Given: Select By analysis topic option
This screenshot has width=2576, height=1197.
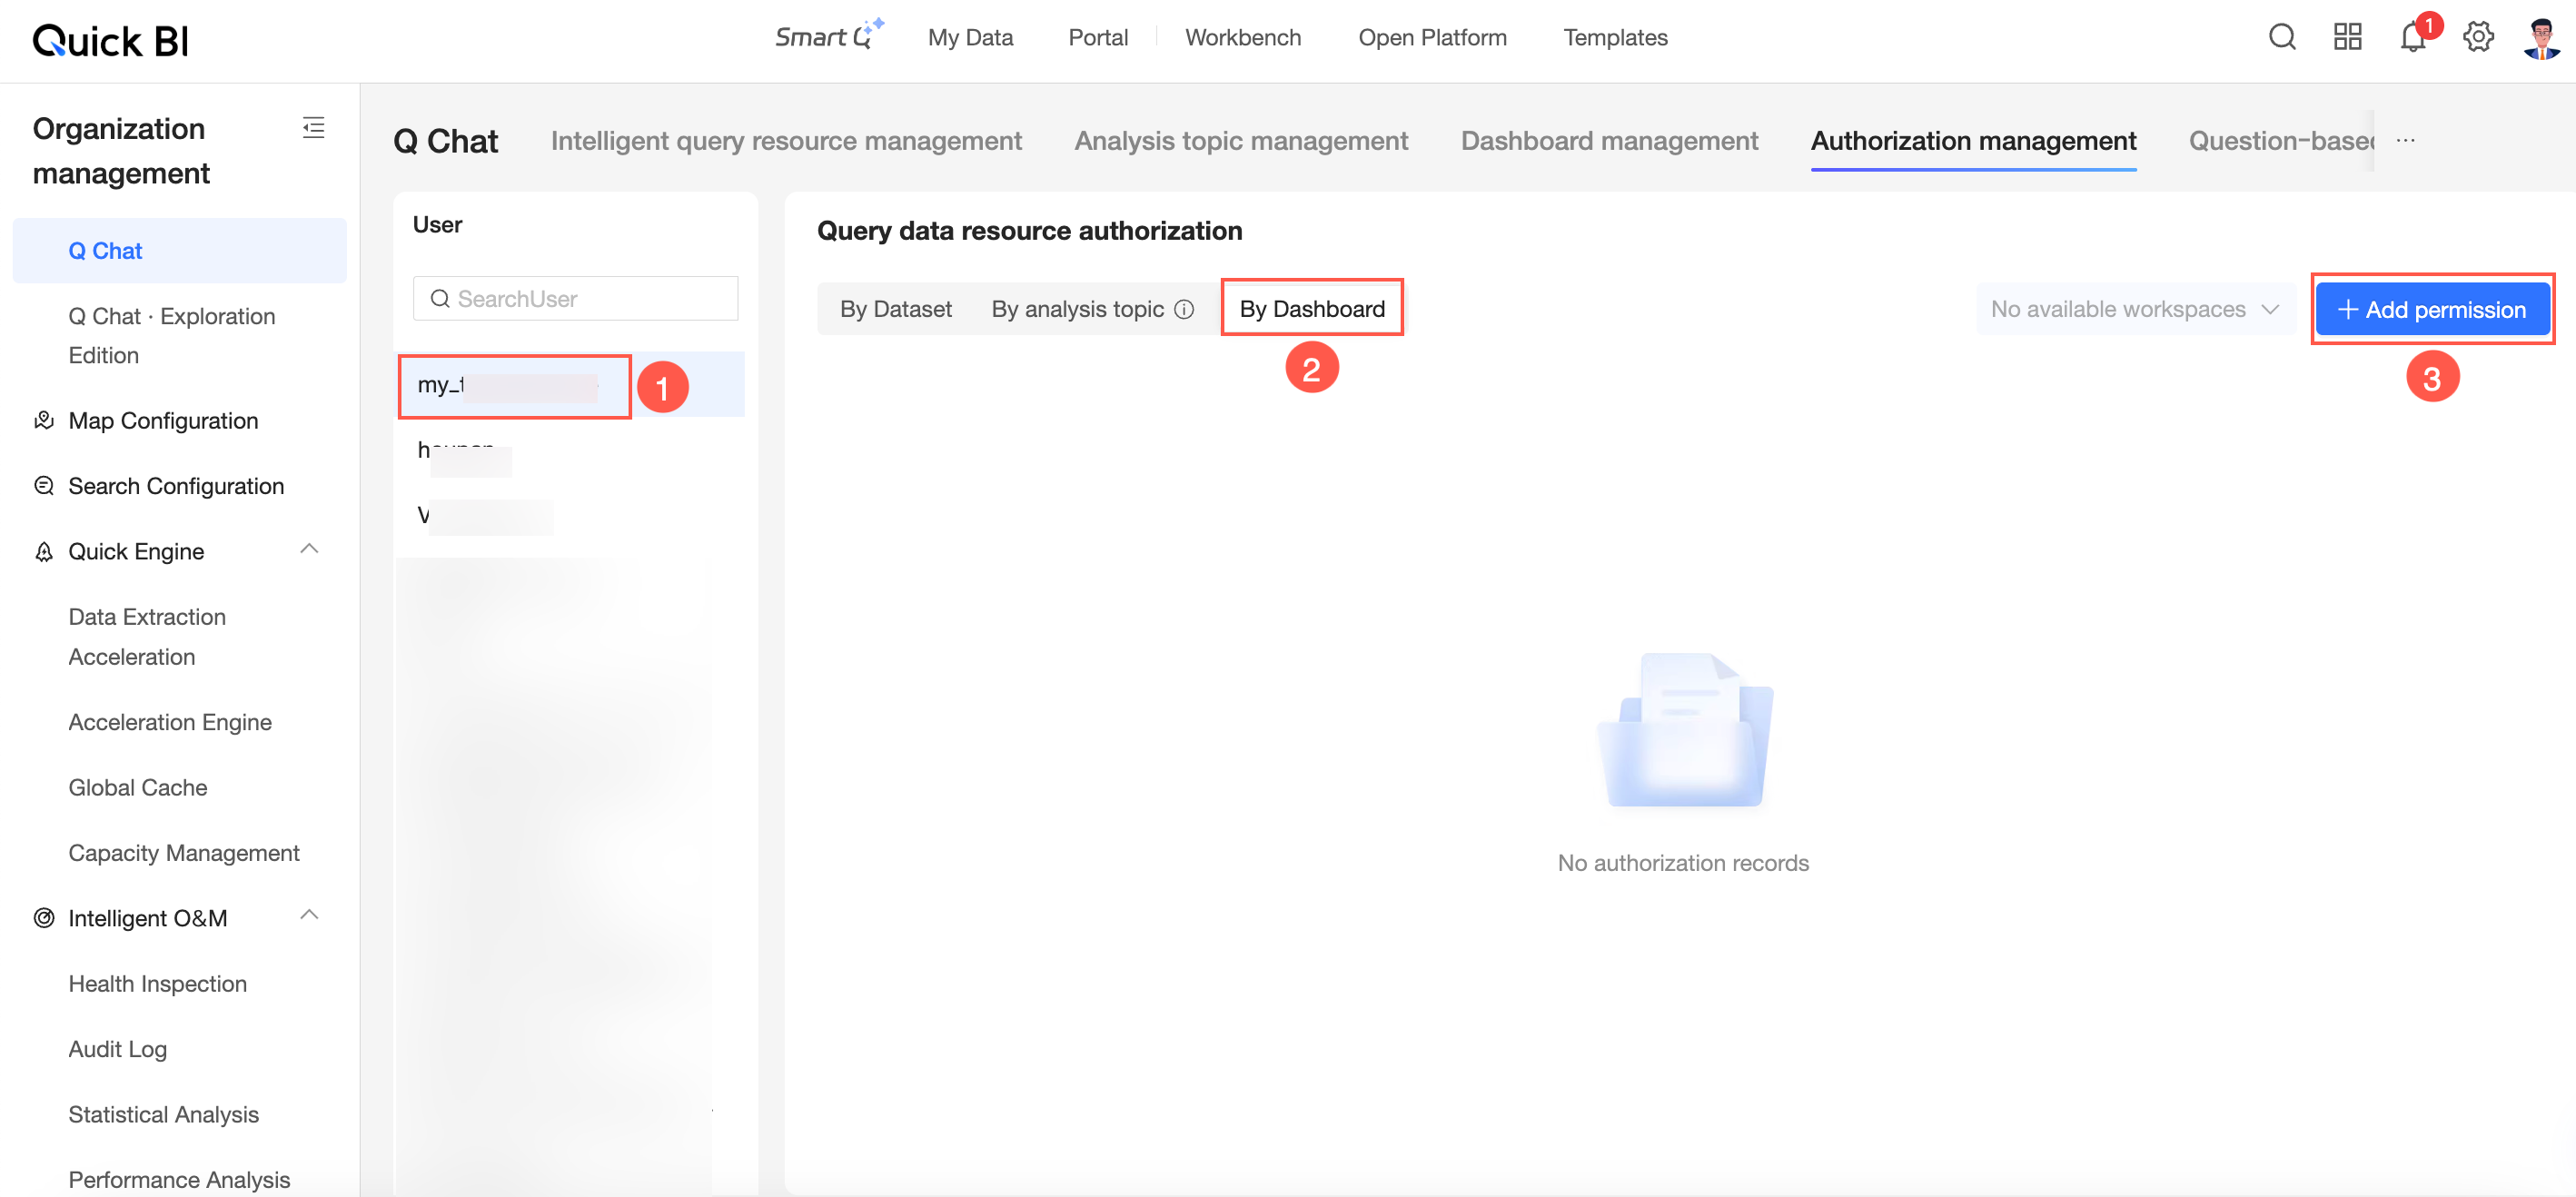Looking at the screenshot, I should [1076, 309].
